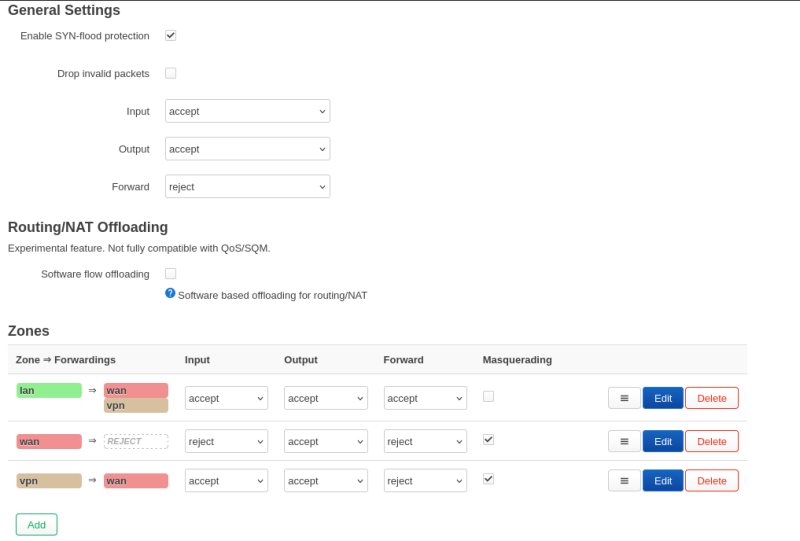The image size is (800, 541).
Task: Enable Drop invalid packets checkbox
Action: point(170,73)
